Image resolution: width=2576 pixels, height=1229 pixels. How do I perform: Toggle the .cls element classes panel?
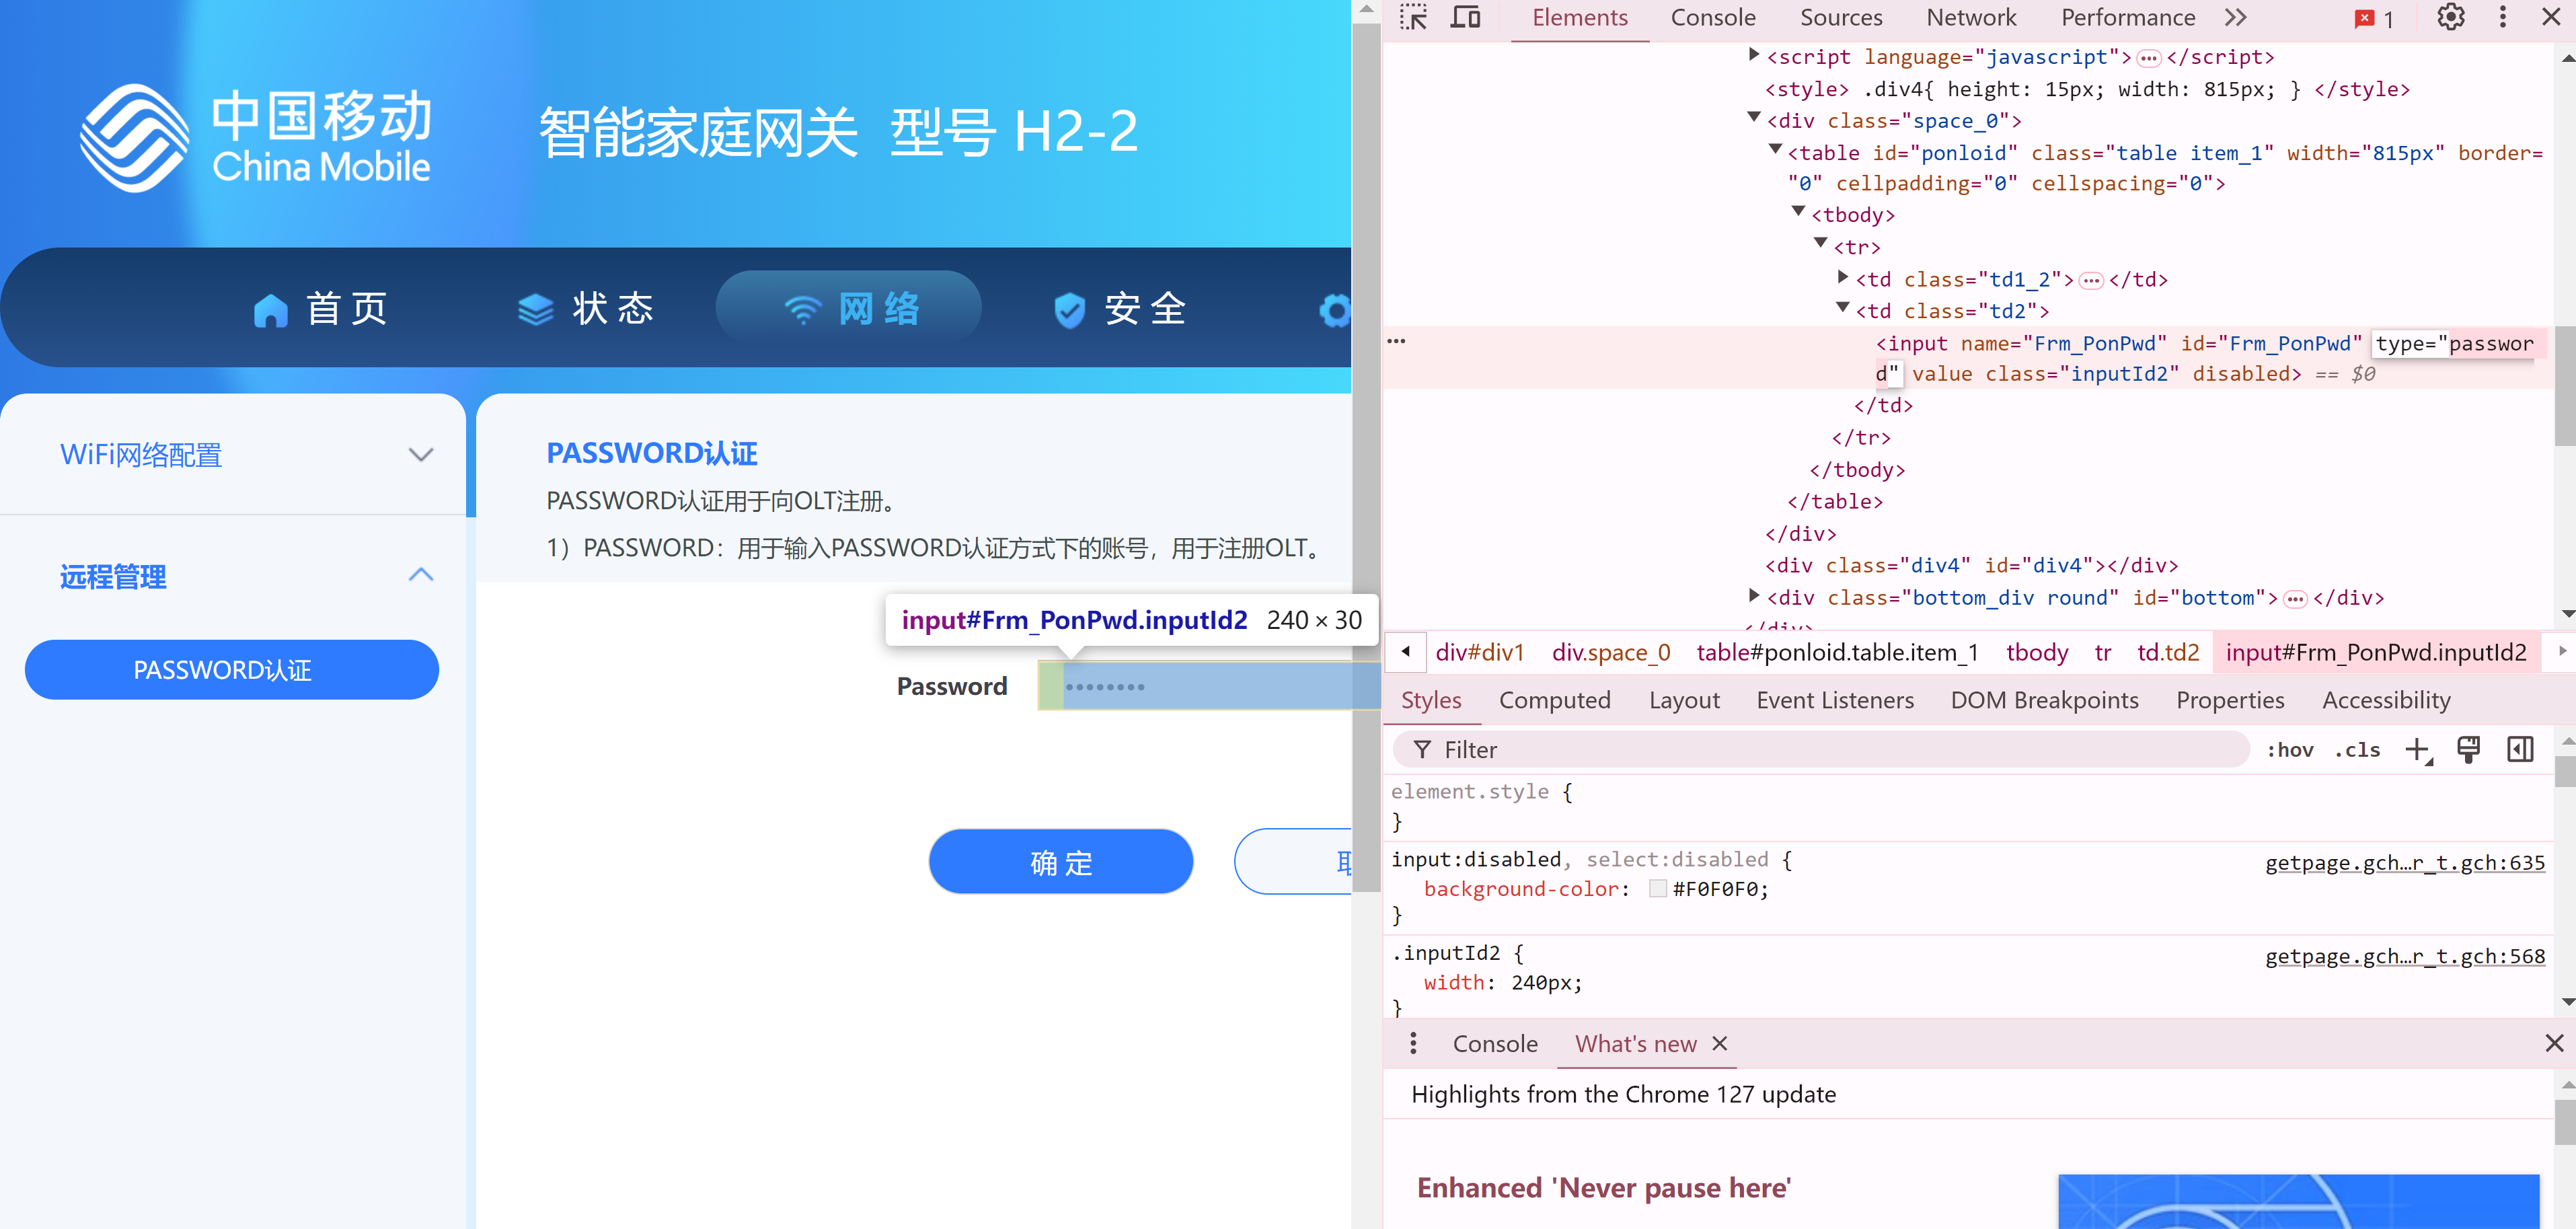[2357, 750]
